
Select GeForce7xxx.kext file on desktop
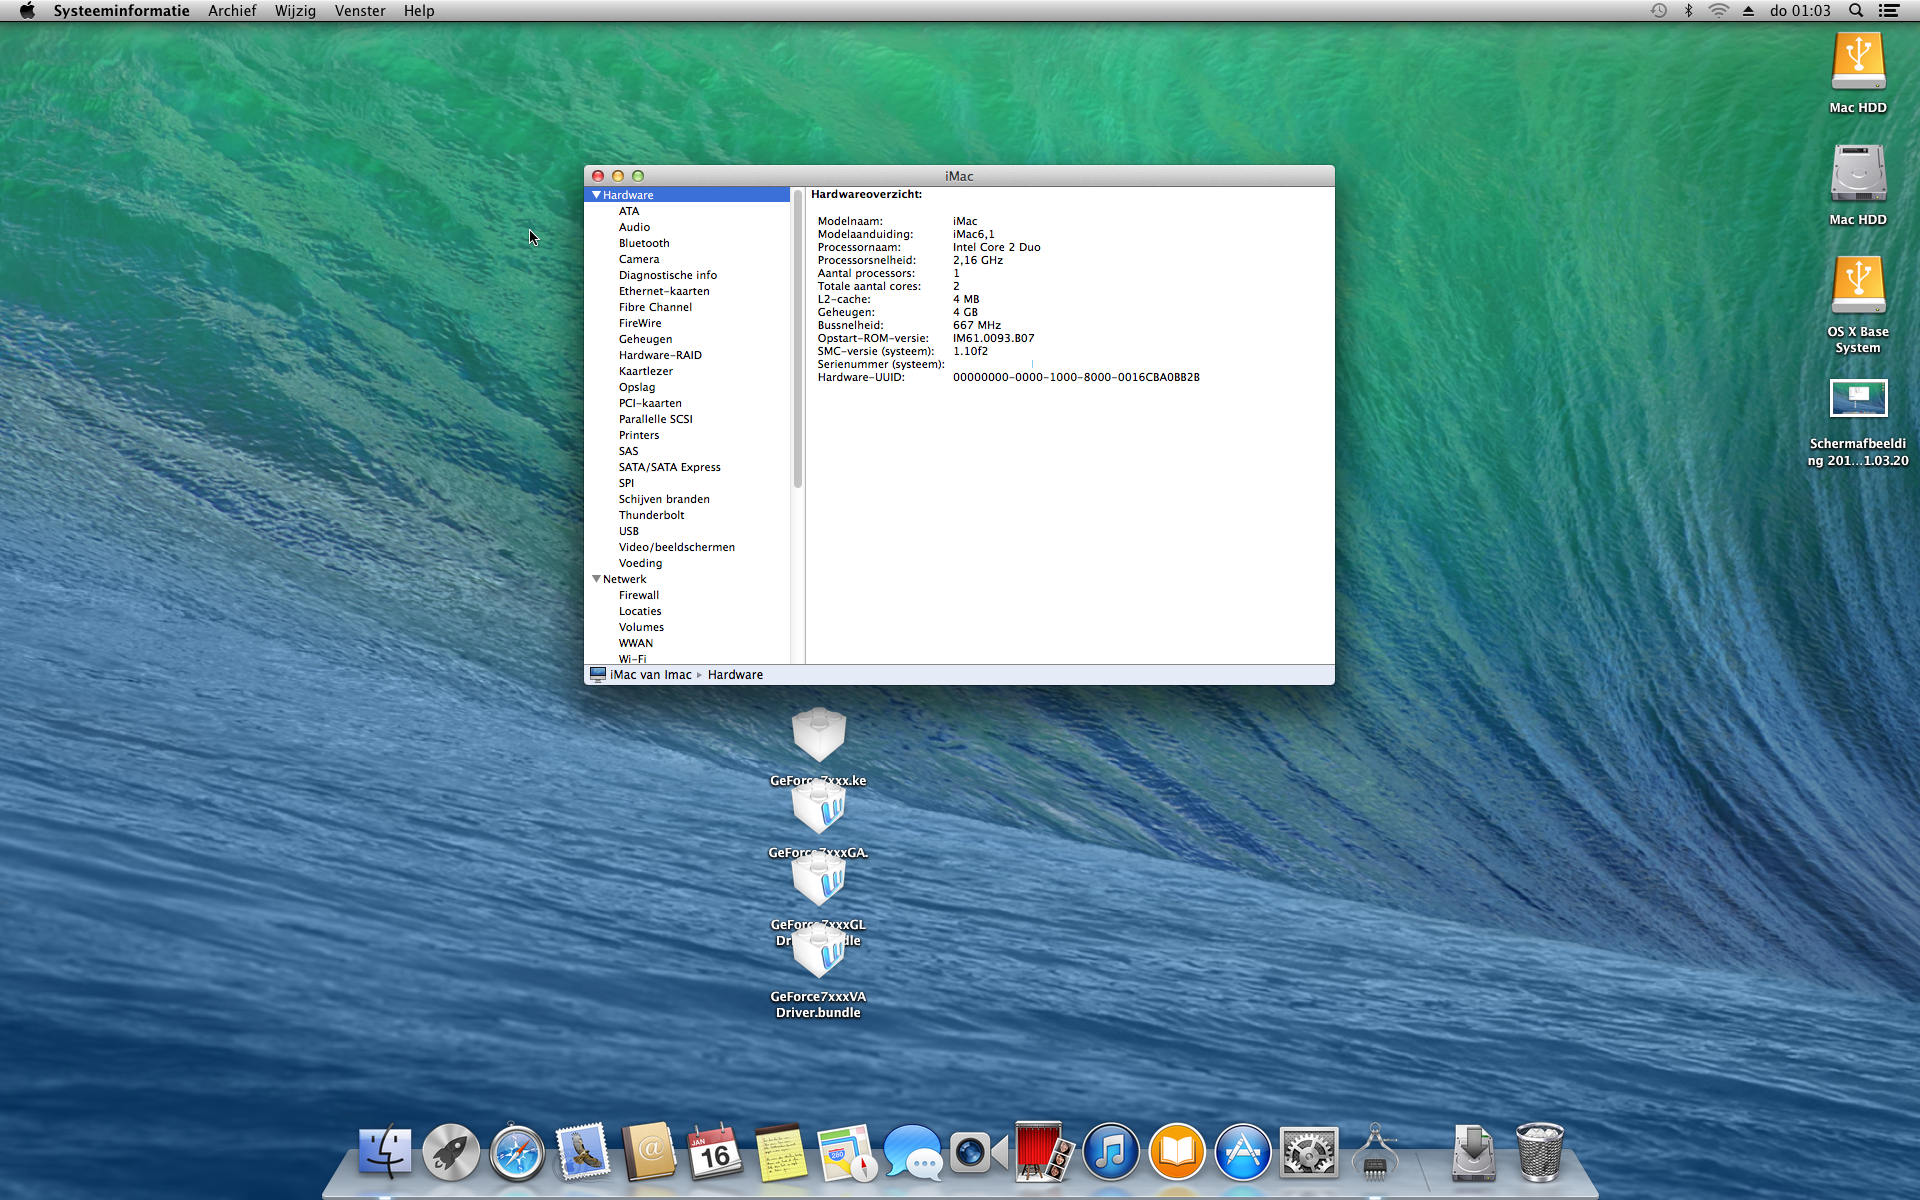click(819, 736)
